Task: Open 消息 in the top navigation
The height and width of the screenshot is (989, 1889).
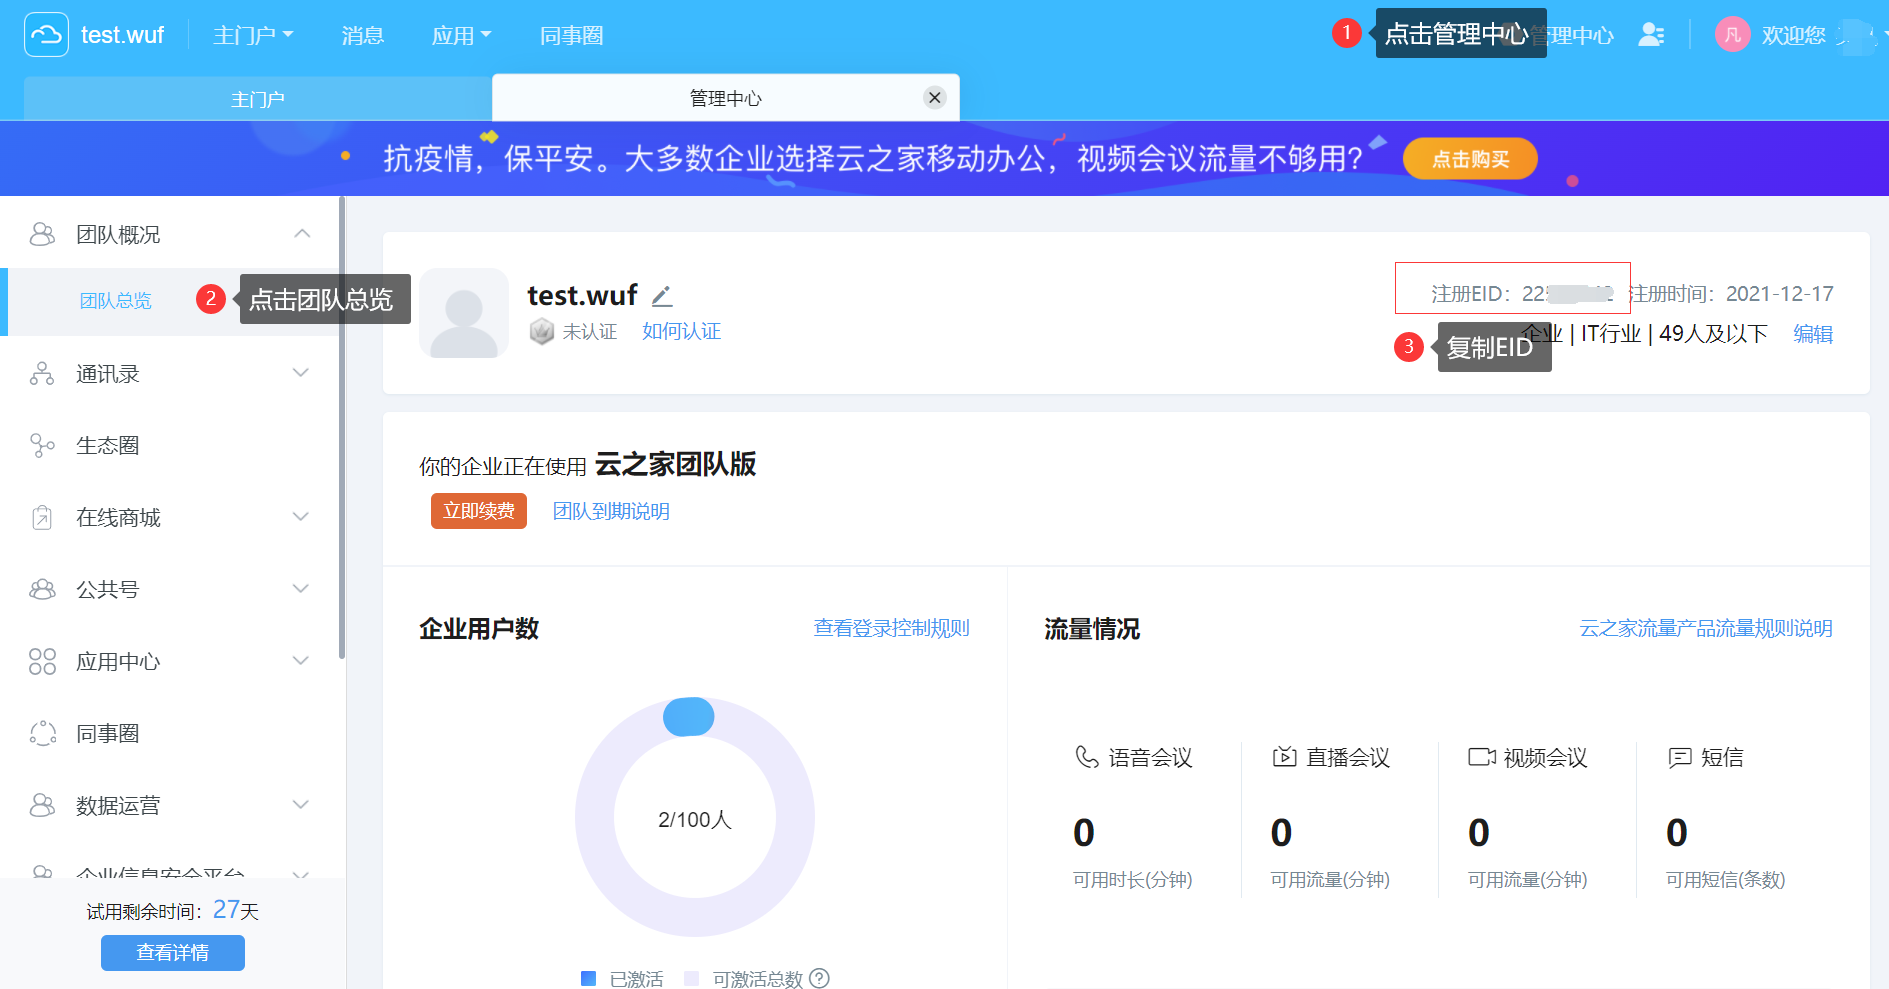Action: pyautogui.click(x=362, y=35)
